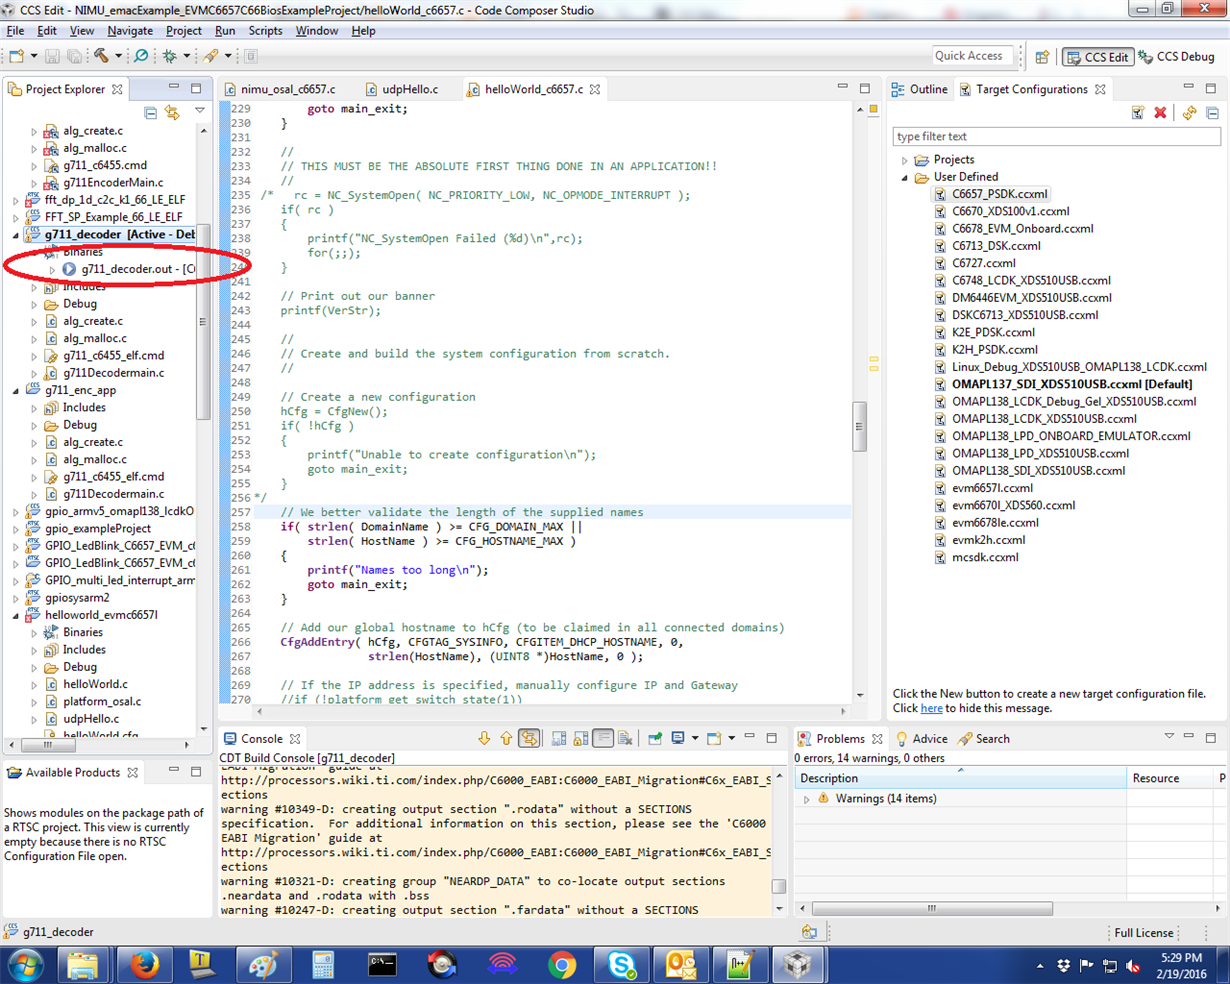This screenshot has height=984, width=1230.
Task: Click the 'here' link to hide message
Action: 931,708
